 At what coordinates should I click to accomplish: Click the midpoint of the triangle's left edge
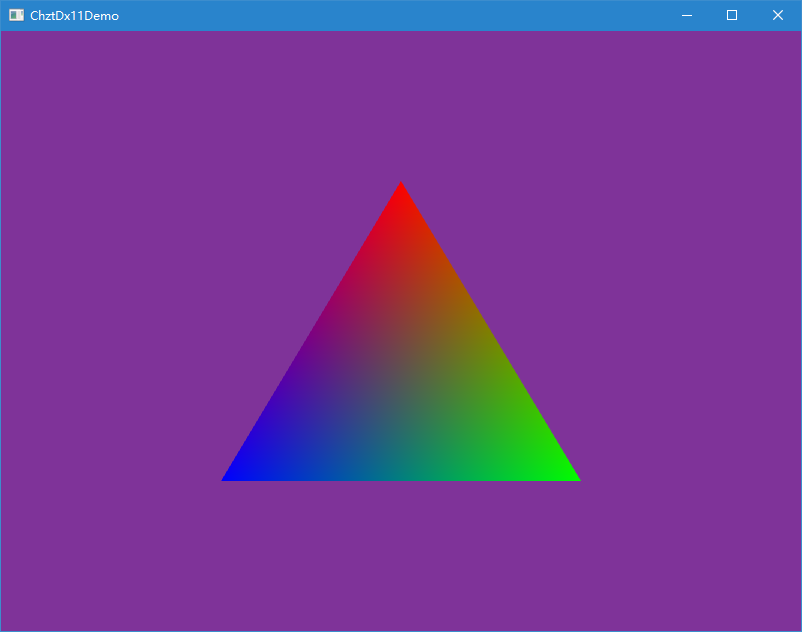point(315,331)
